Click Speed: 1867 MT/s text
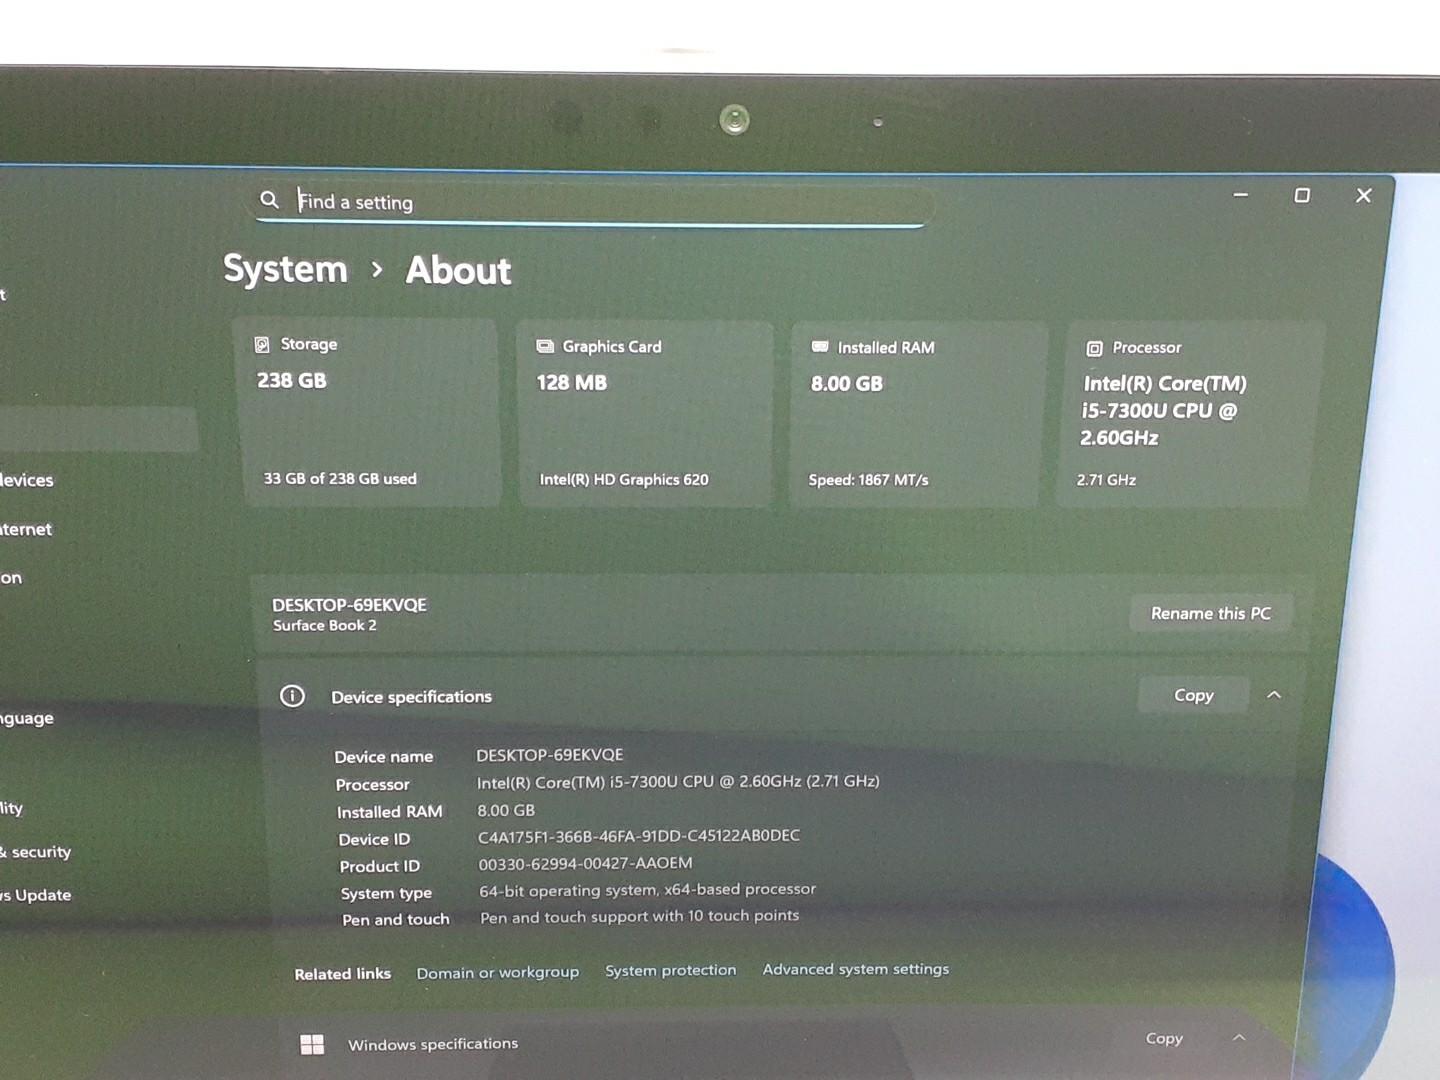1440x1080 pixels. click(868, 480)
